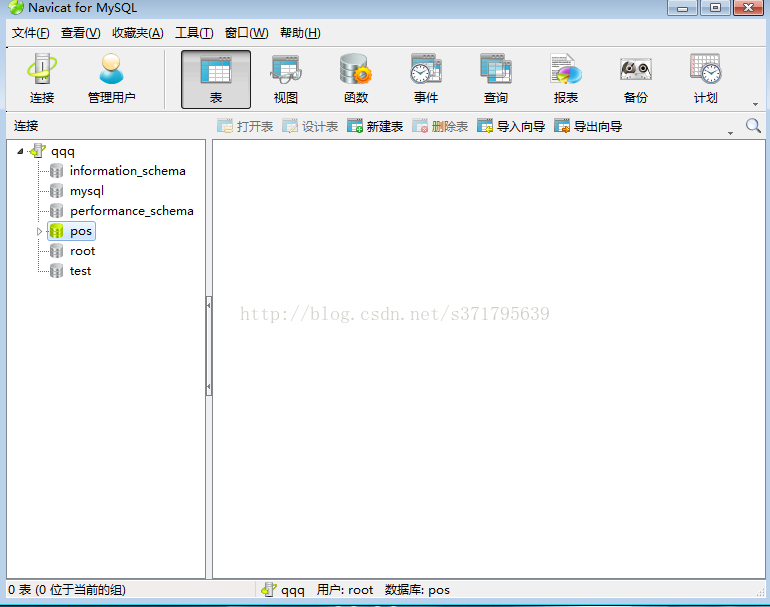Click the green pos database icon

pos(56,231)
